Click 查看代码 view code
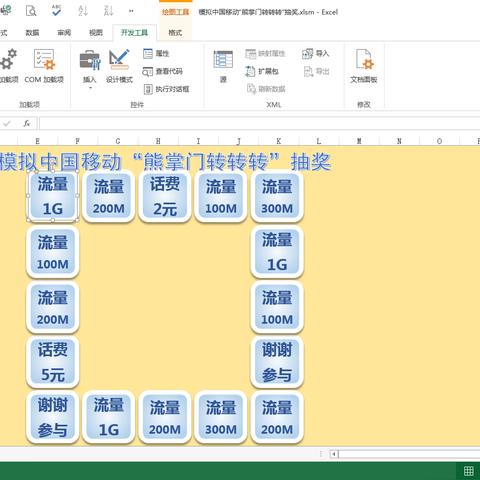The height and width of the screenshot is (480, 480). click(x=163, y=71)
